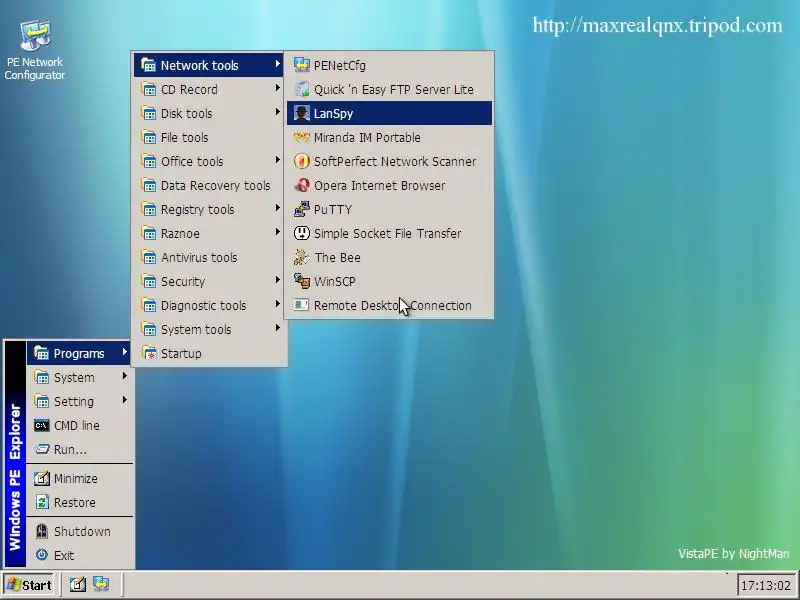The height and width of the screenshot is (600, 800).
Task: Click the network configurator quick launch icon on taskbar
Action: click(101, 584)
